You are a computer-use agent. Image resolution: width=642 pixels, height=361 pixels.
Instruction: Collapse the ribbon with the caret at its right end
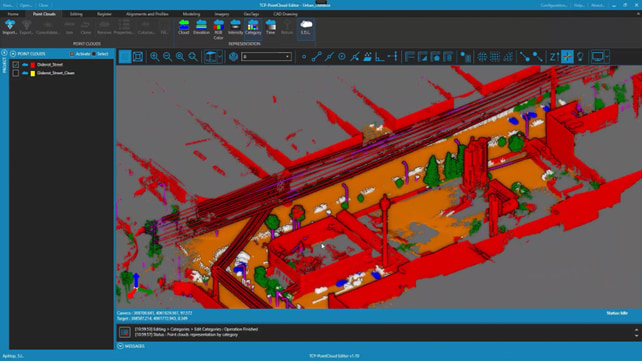click(638, 14)
